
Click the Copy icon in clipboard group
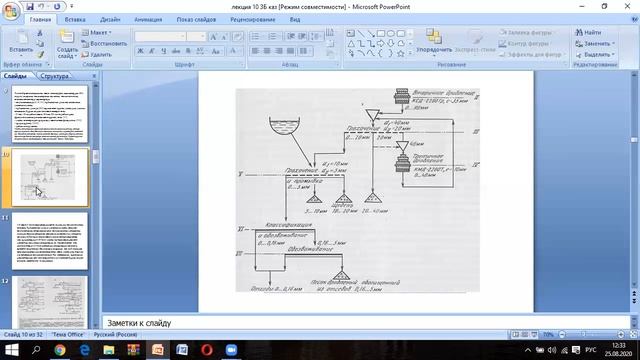pyautogui.click(x=40, y=44)
